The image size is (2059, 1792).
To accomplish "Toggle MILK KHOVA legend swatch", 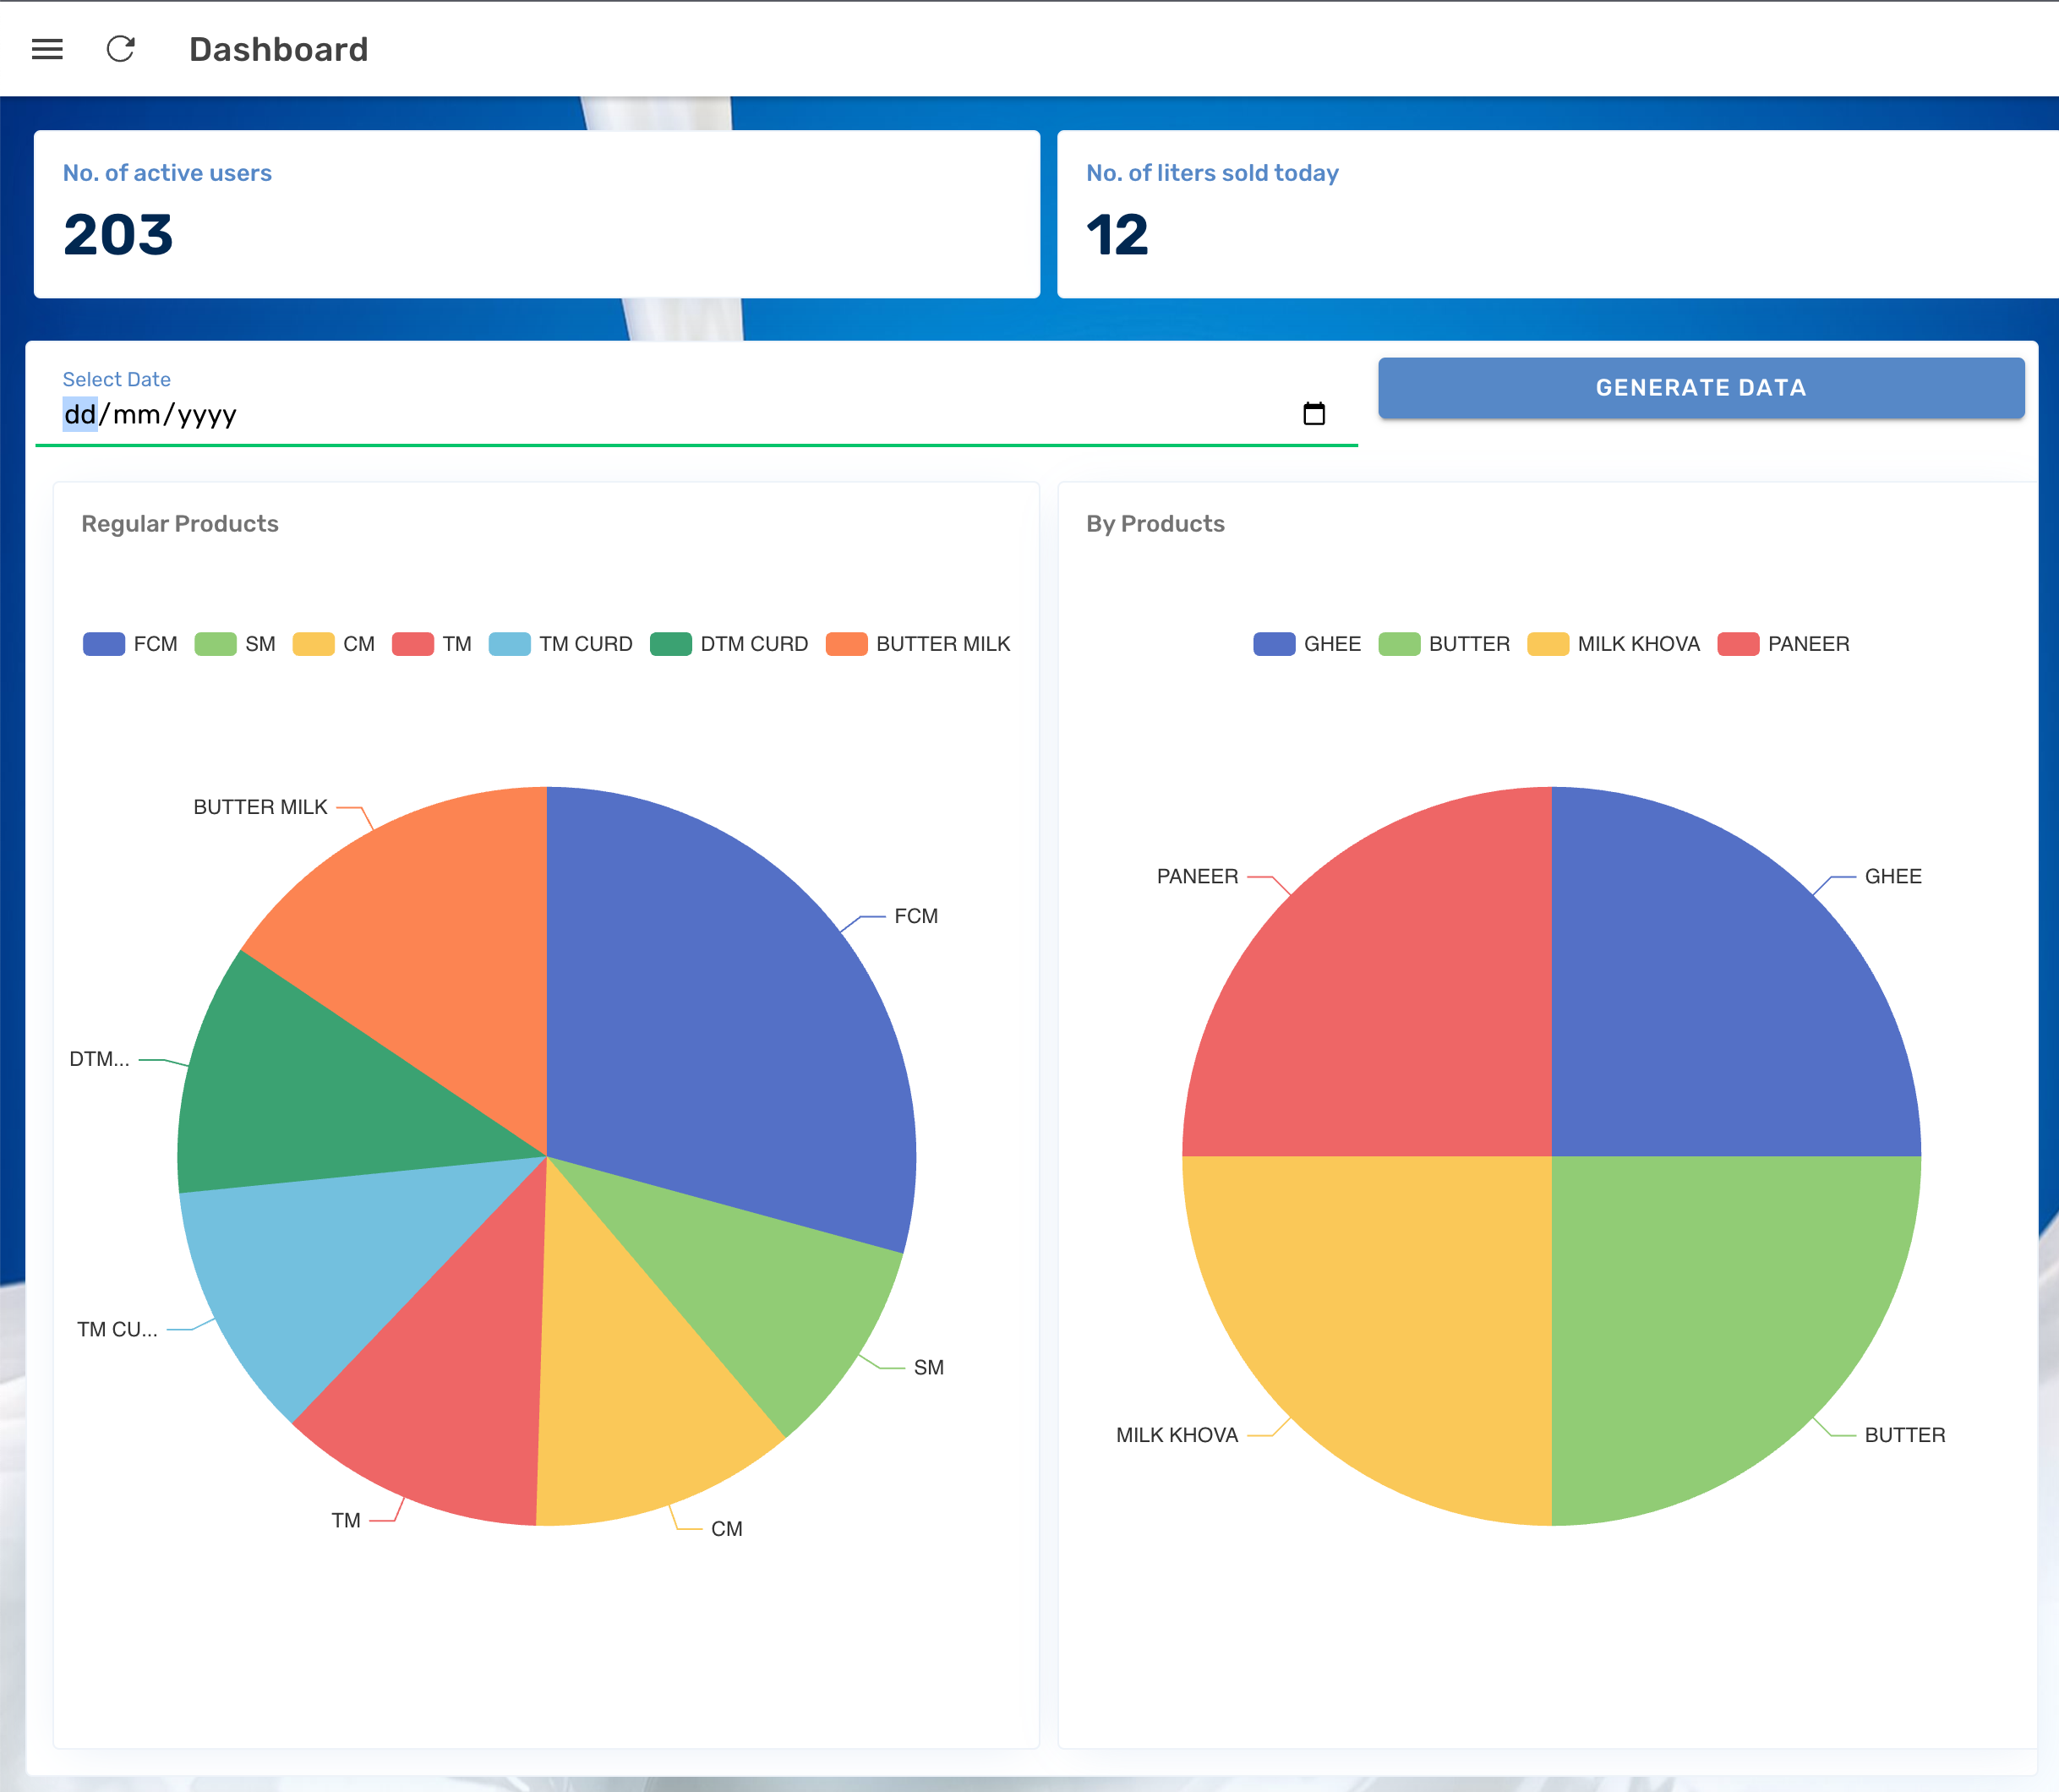I will click(x=1548, y=644).
